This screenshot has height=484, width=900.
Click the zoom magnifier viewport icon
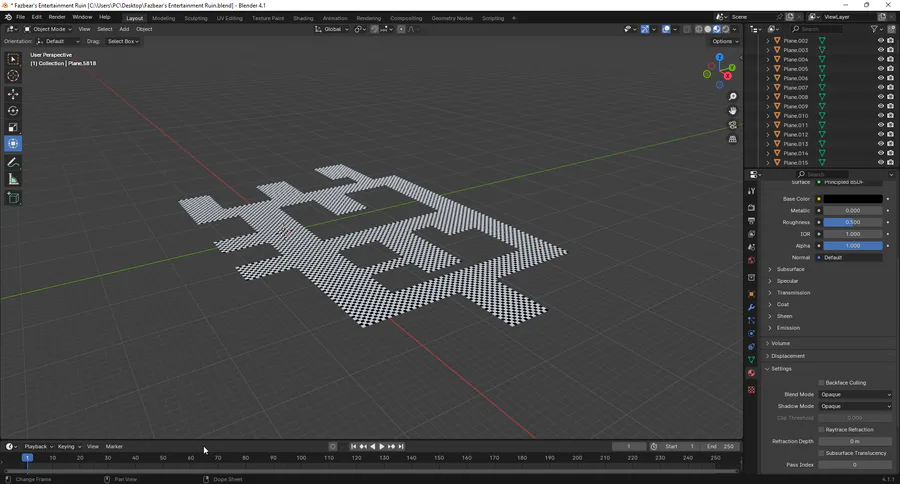click(x=732, y=96)
